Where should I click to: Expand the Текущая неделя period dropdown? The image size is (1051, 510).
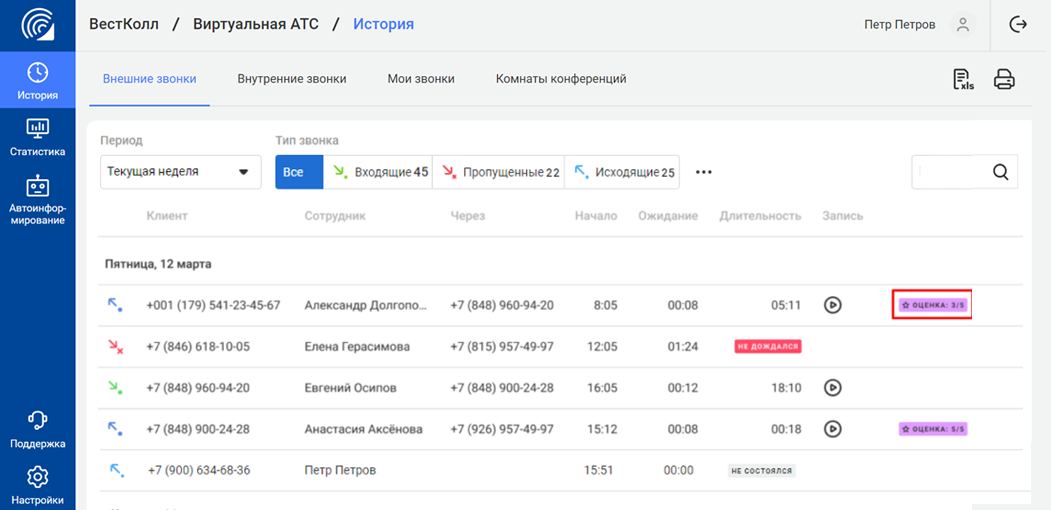[181, 172]
